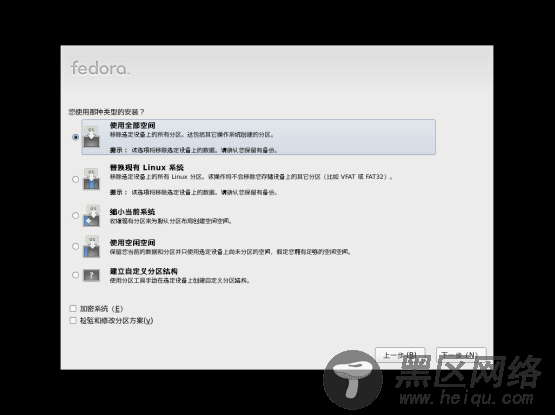The image size is (555, 415).
Task: Click the 使用全部空间 disk icon
Action: pyautogui.click(x=91, y=136)
